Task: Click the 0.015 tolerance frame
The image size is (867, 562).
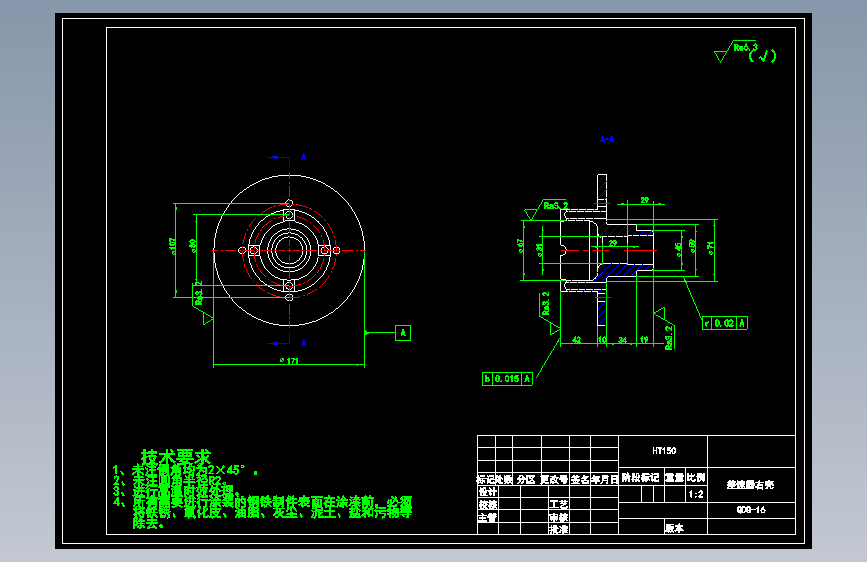Action: pos(507,379)
